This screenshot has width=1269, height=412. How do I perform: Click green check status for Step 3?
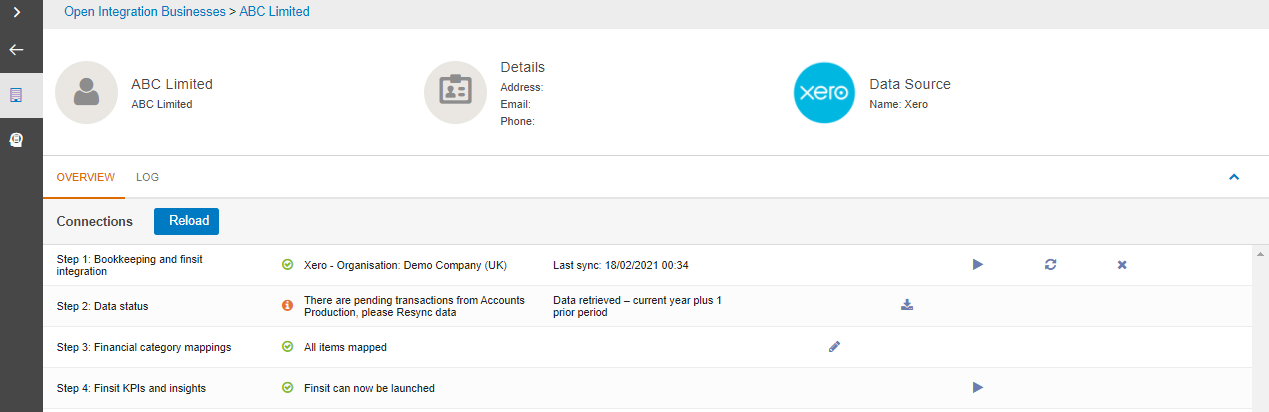(287, 347)
